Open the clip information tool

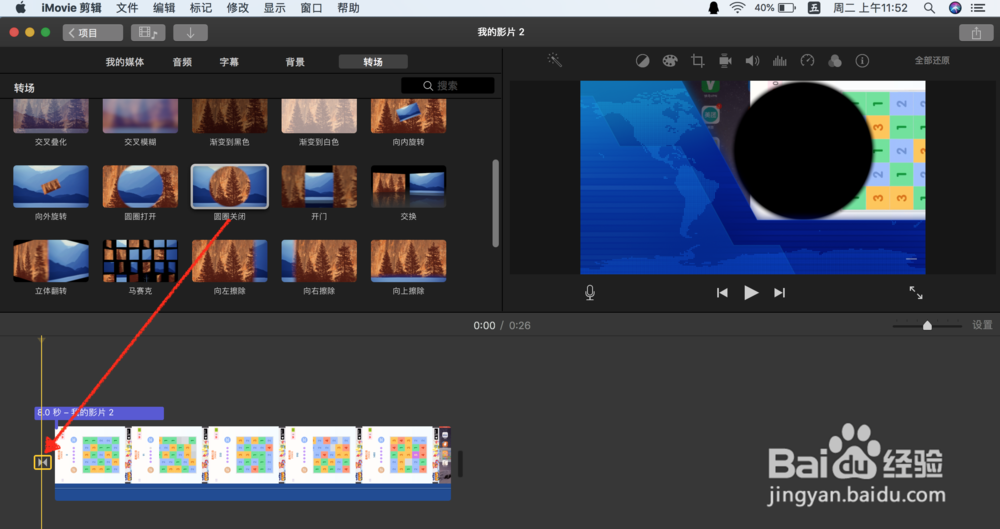(x=862, y=61)
